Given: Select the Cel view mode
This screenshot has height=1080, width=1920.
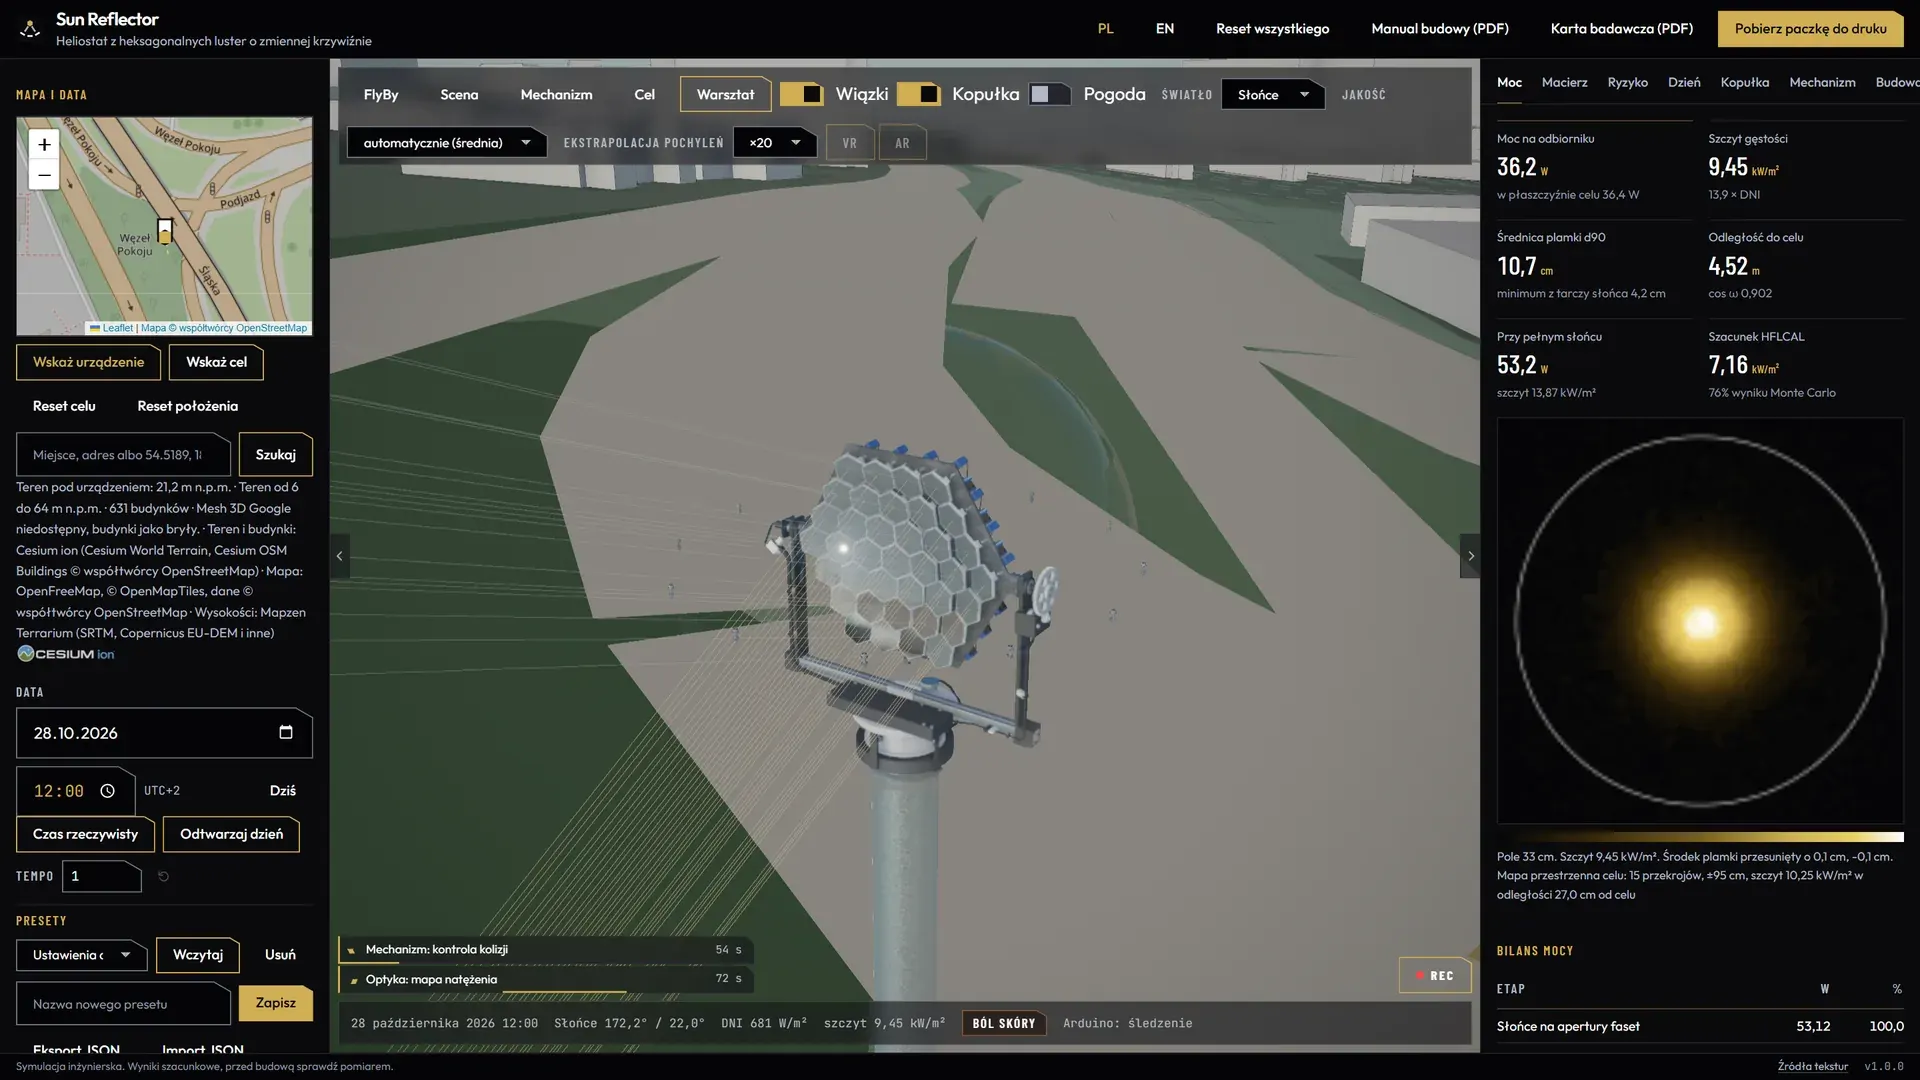Looking at the screenshot, I should point(644,94).
